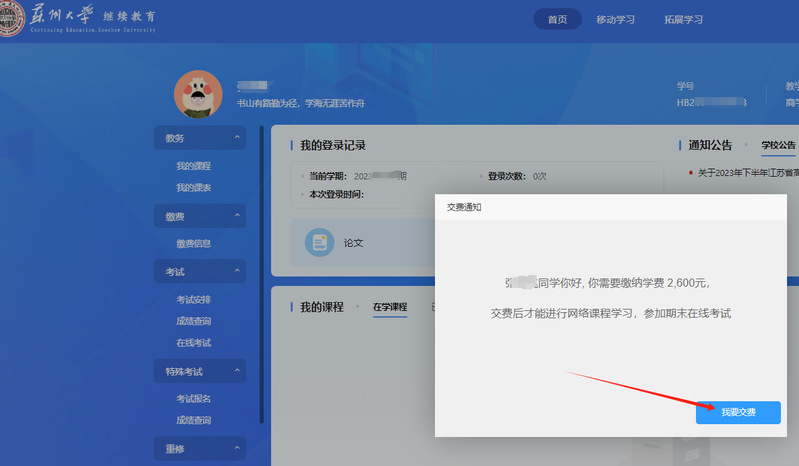Click the user avatar picture
The image size is (799, 466).
tap(198, 94)
